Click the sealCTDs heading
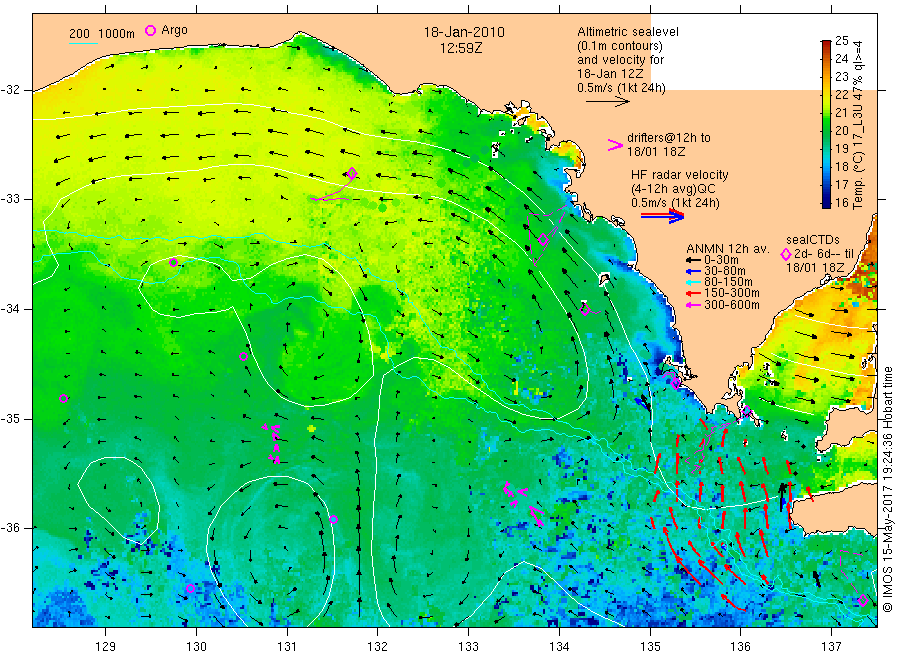 click(x=813, y=240)
